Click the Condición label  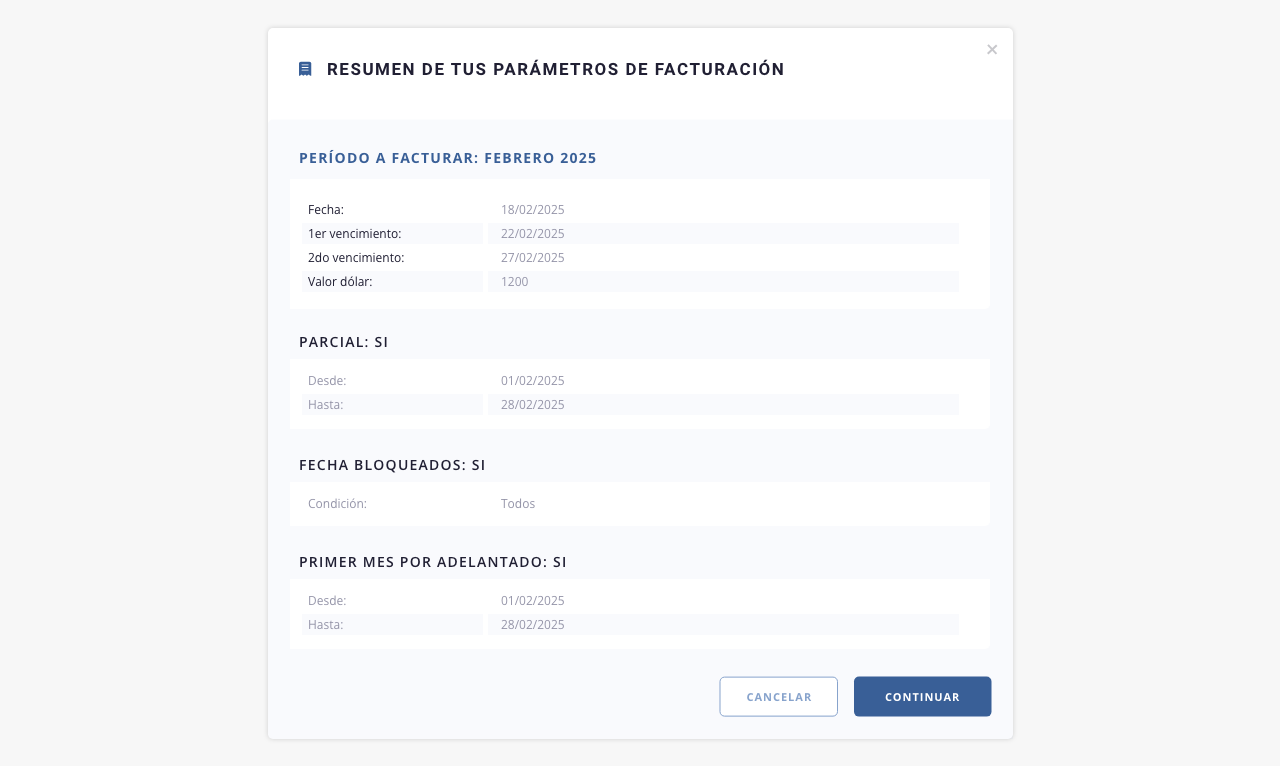[x=337, y=504]
